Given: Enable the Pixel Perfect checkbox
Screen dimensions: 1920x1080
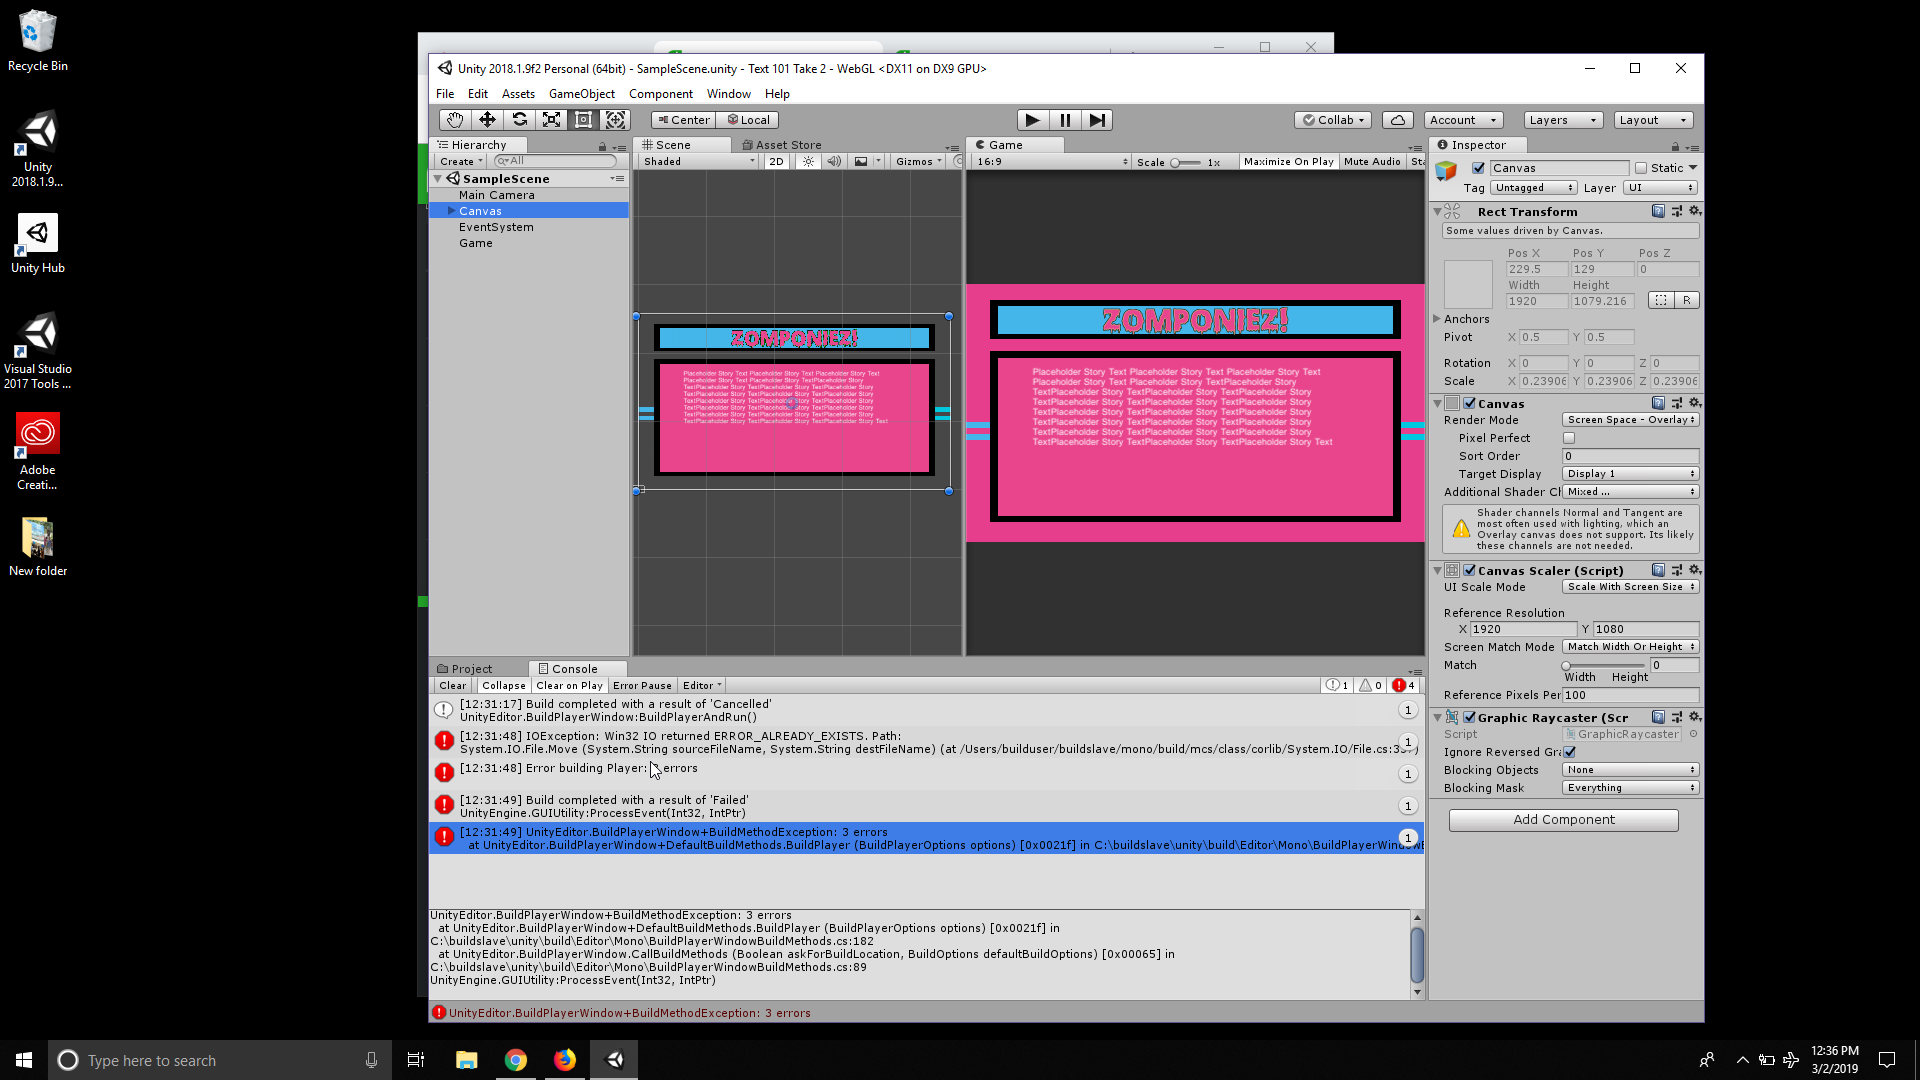Looking at the screenshot, I should coord(1568,438).
